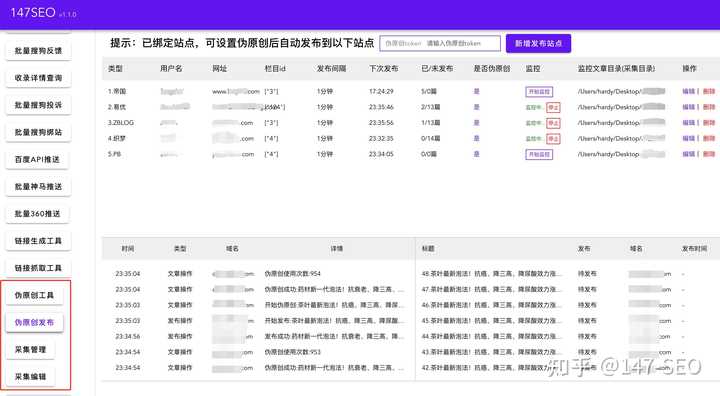Click 开始监控 for the 1.帝国 row
The width and height of the screenshot is (720, 396).
[x=539, y=91]
